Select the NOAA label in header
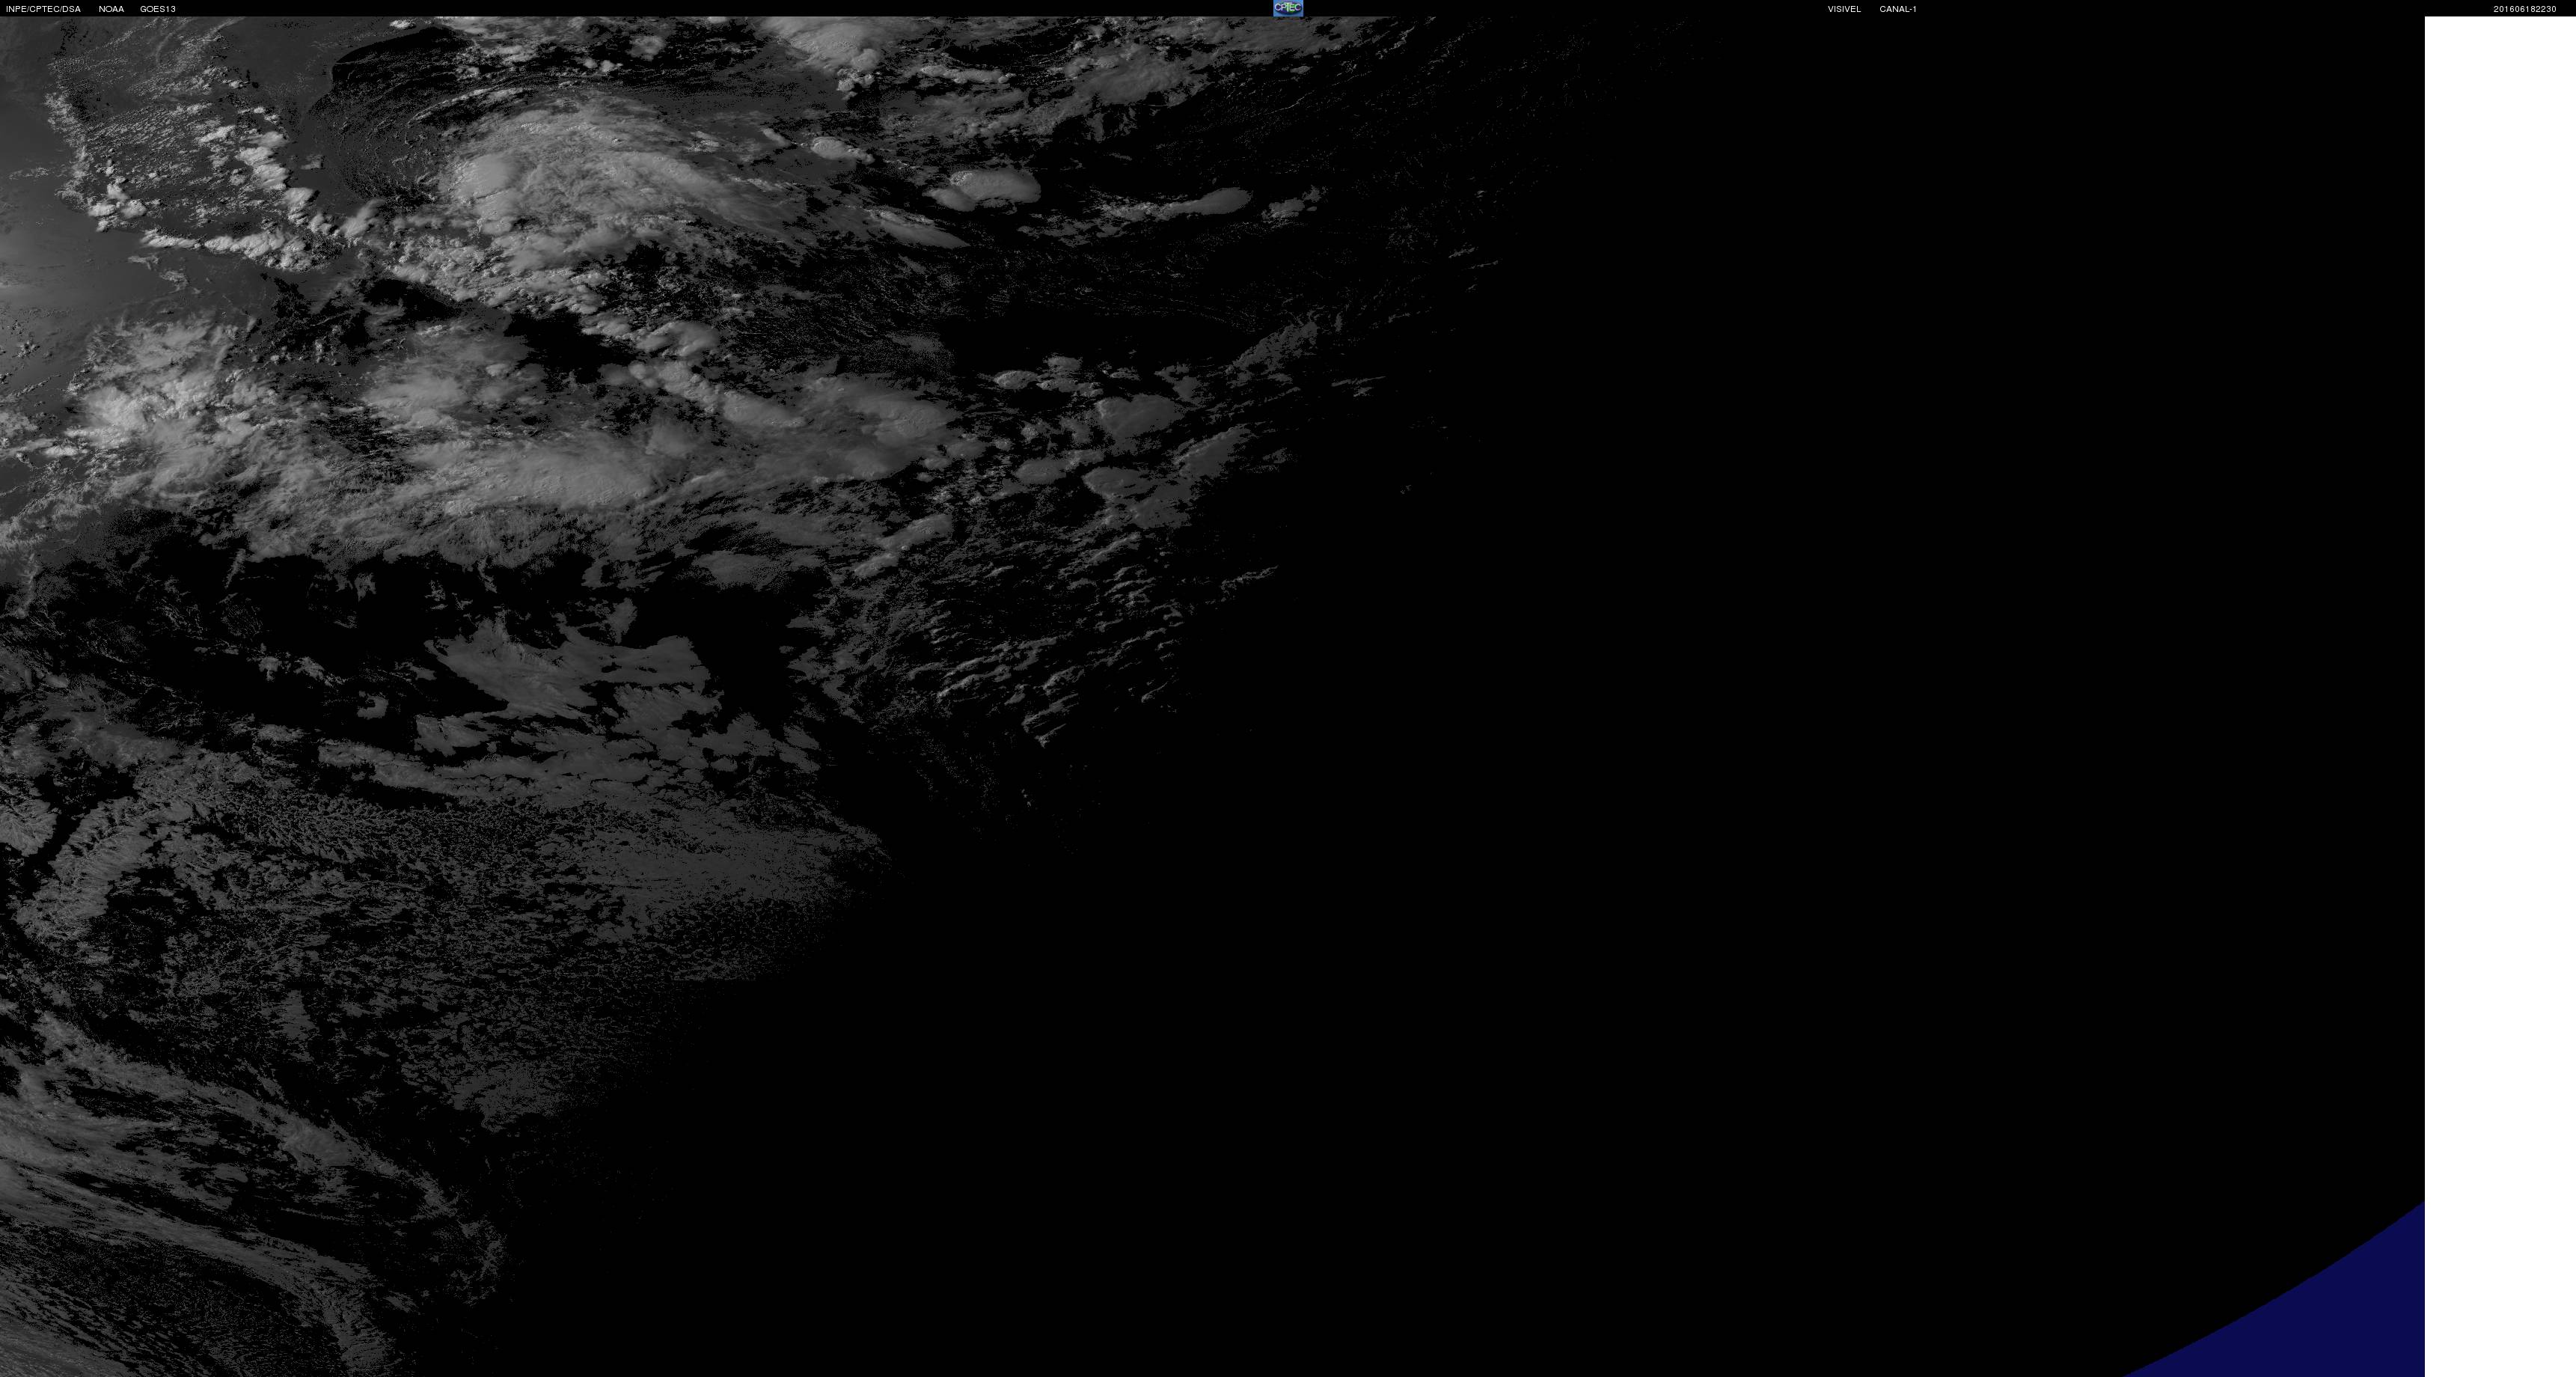Image resolution: width=2576 pixels, height=1377 pixels. coord(111,9)
